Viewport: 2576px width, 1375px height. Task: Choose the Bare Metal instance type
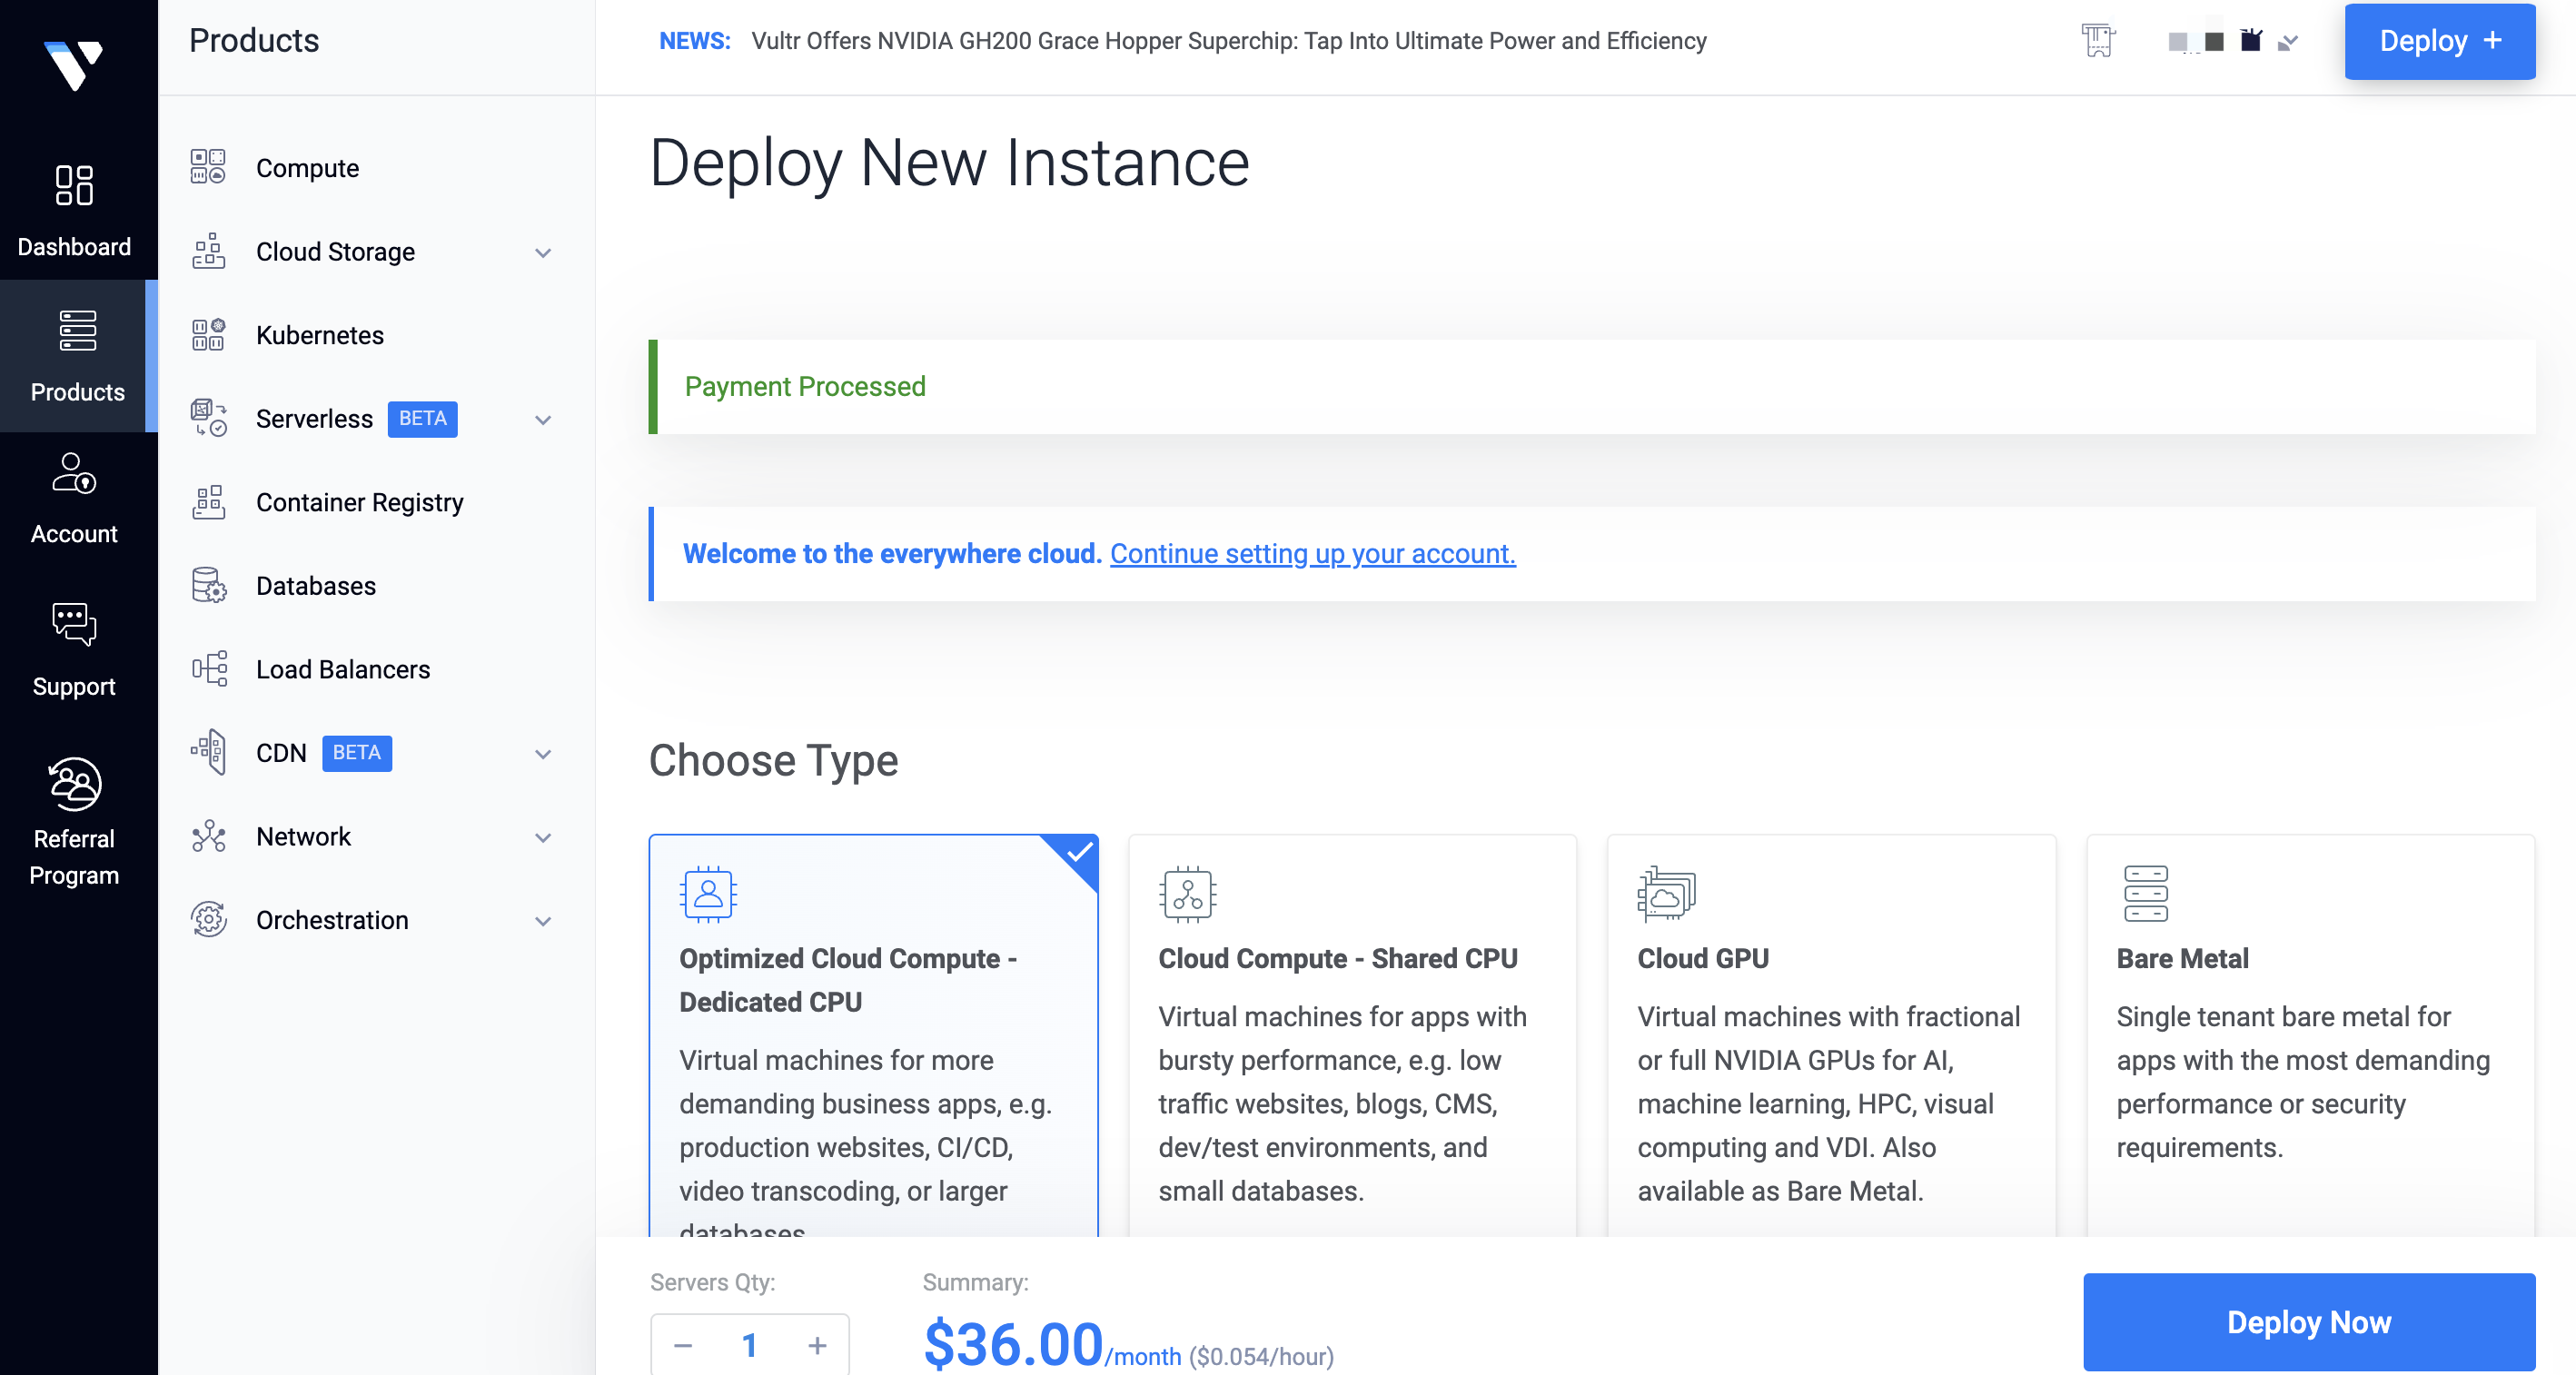click(x=2310, y=1035)
